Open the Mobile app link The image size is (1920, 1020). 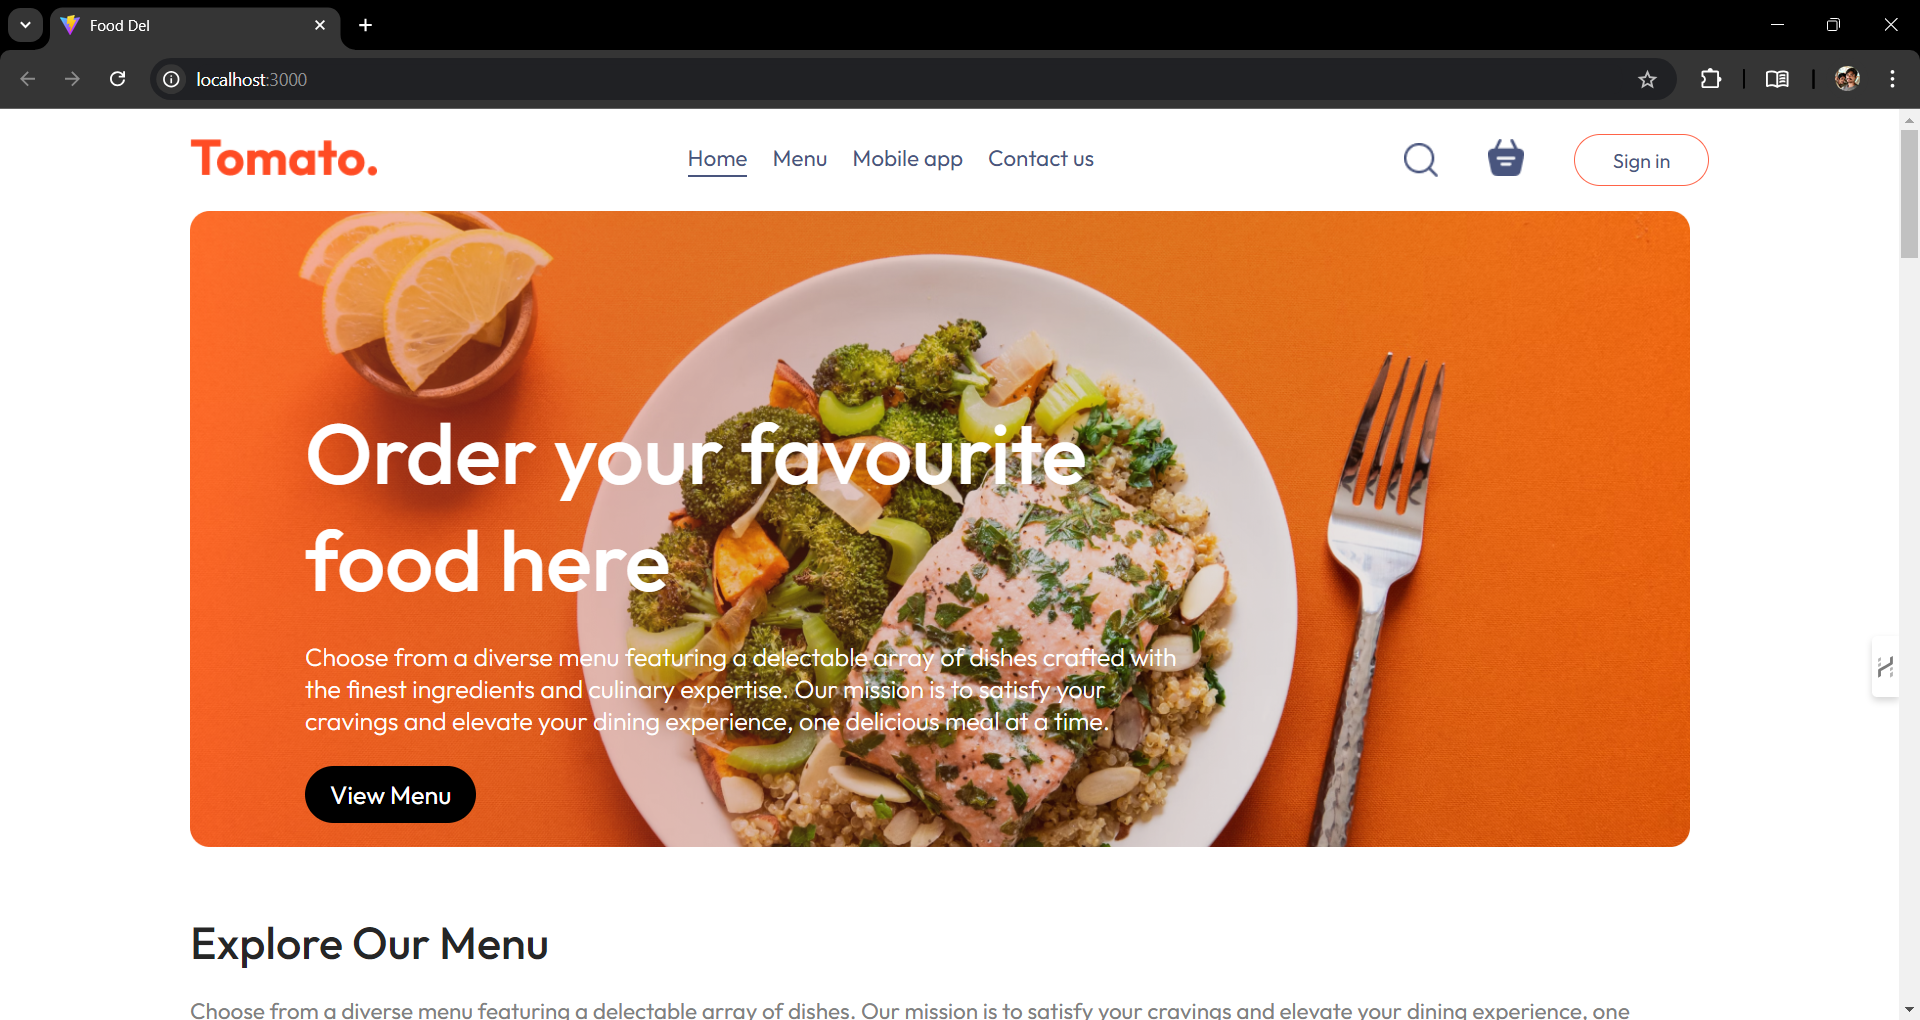pyautogui.click(x=907, y=159)
